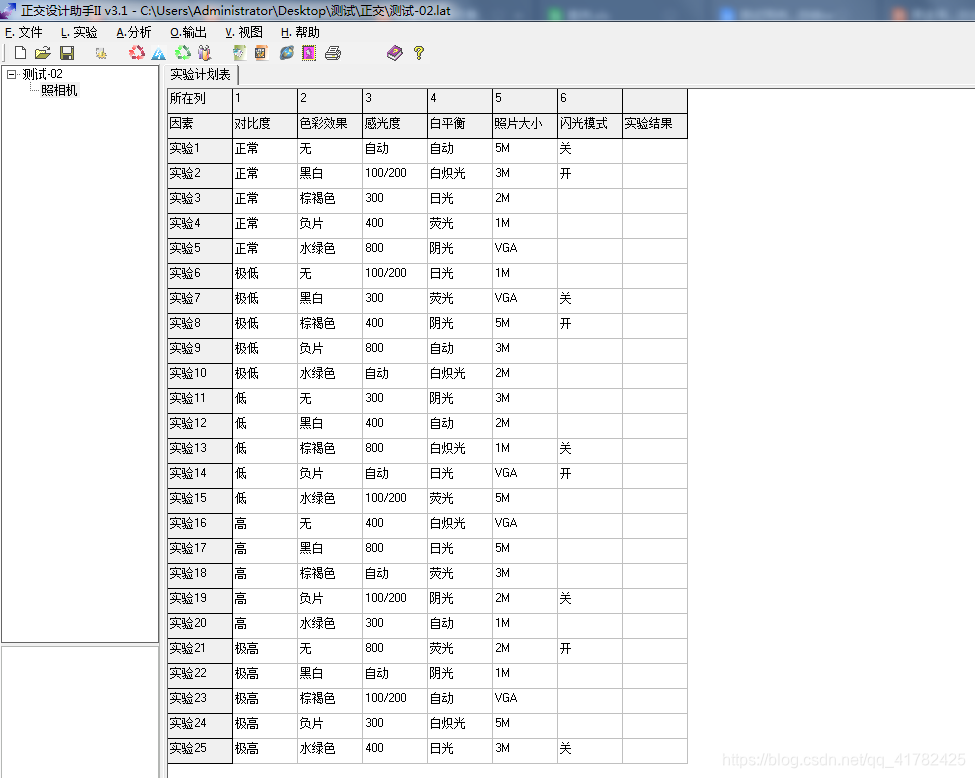975x778 pixels.
Task: Switch to the 实验计划表 tab
Action: 201,75
